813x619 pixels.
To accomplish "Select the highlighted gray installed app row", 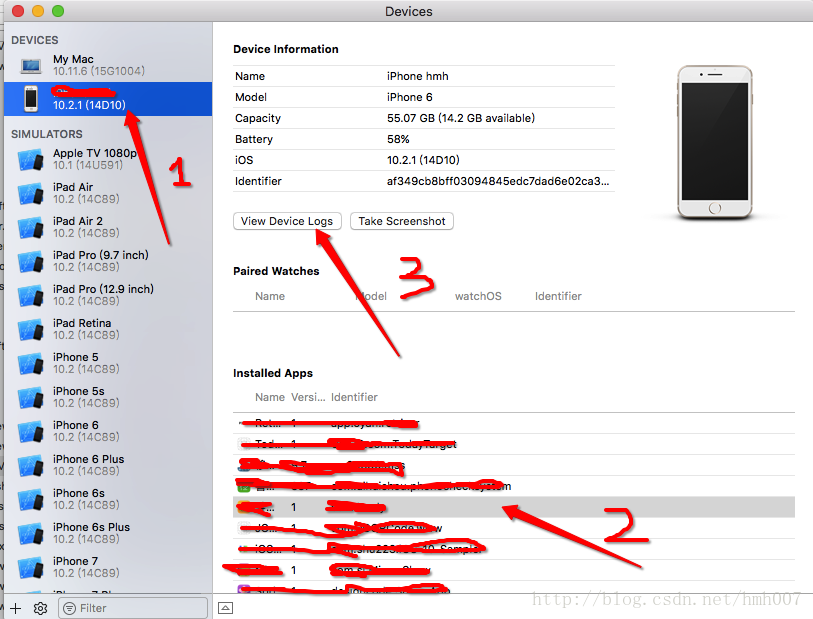I will click(514, 507).
